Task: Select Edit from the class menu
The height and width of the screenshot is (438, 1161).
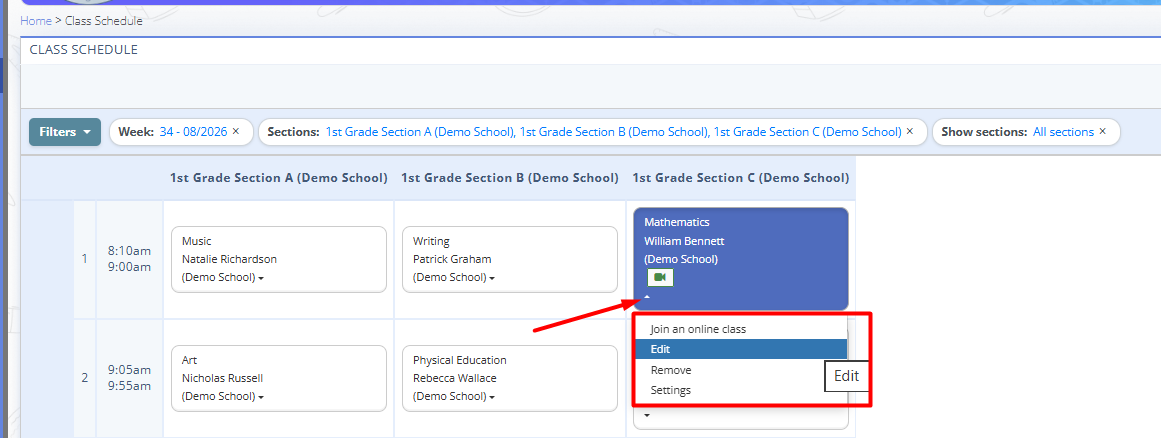Action: point(740,349)
